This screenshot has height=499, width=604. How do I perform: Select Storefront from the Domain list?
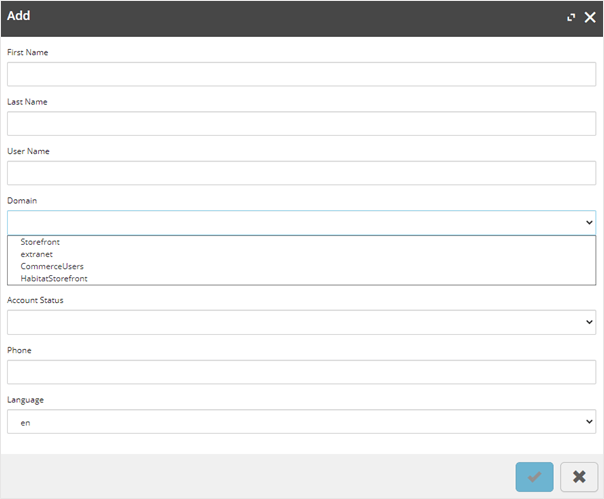tap(302, 242)
